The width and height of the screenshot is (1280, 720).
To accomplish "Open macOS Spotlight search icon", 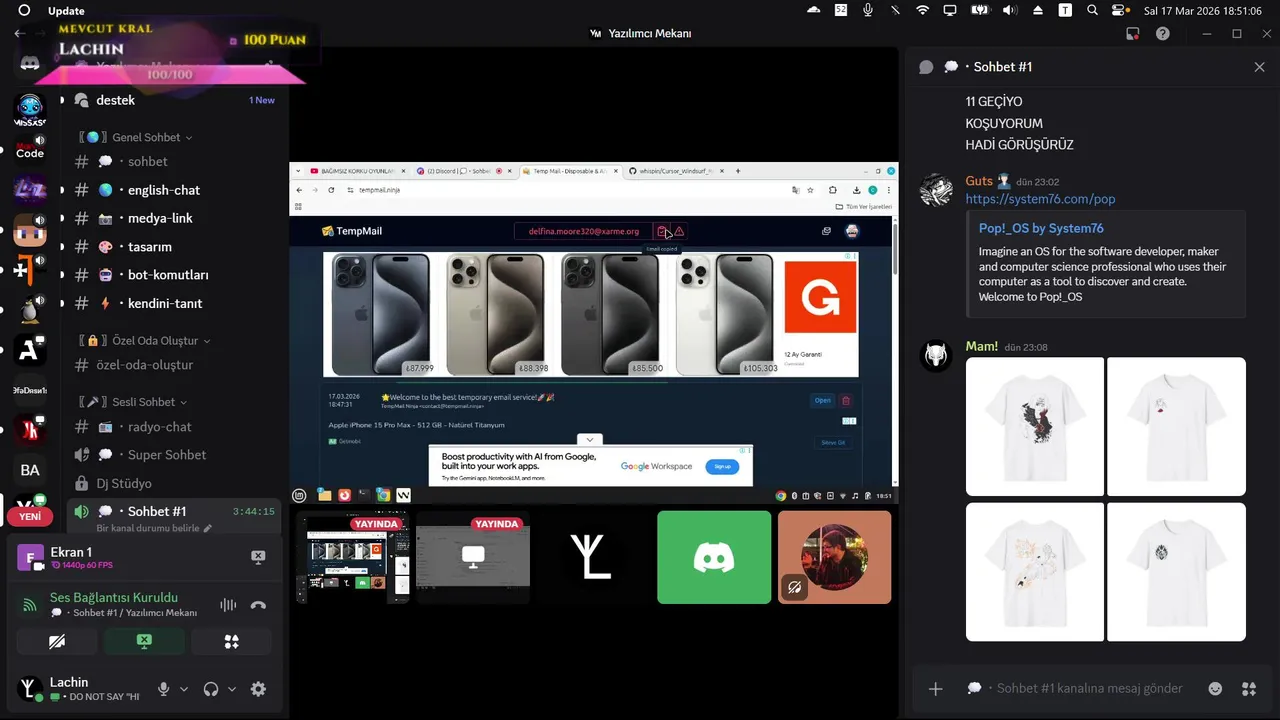I will coord(1092,10).
